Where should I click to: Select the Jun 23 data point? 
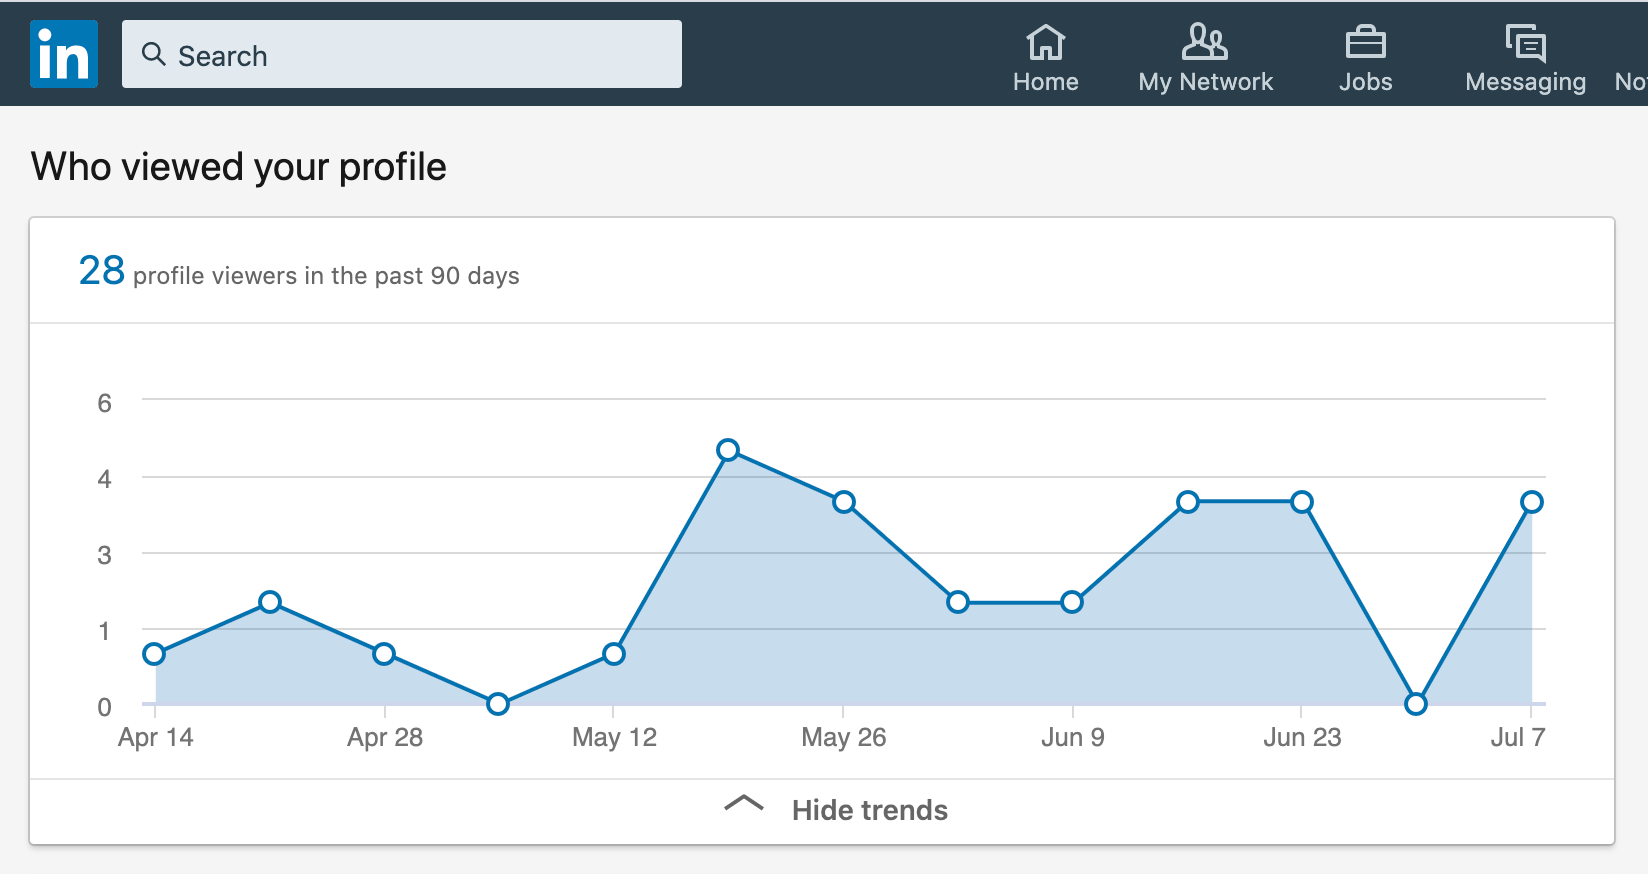click(1302, 502)
